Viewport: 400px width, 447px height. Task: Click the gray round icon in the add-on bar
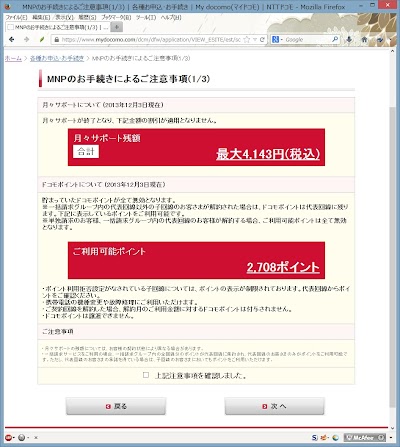(22, 437)
